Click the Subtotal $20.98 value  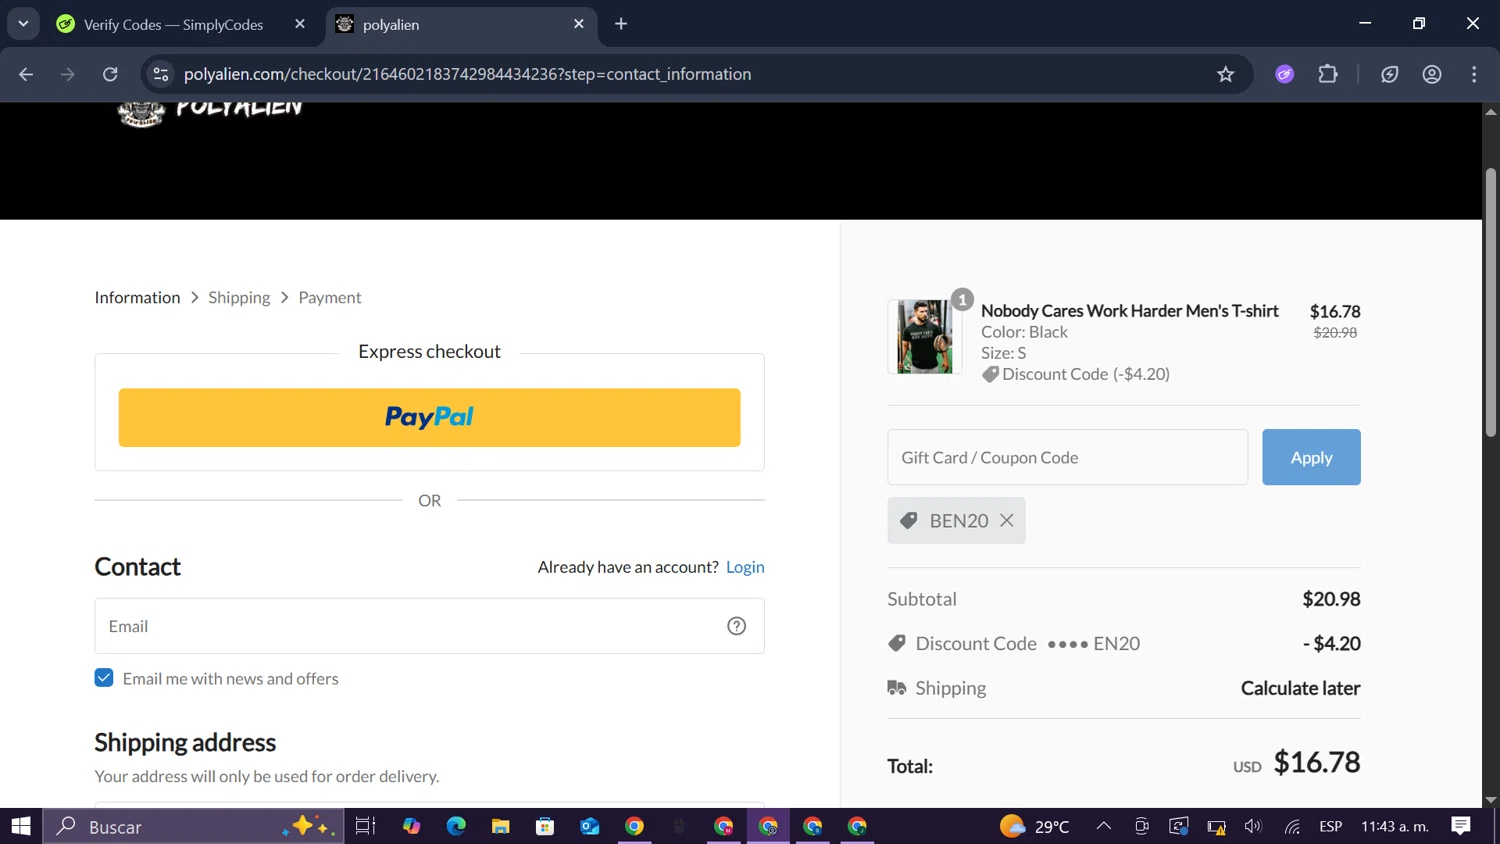coord(1331,599)
